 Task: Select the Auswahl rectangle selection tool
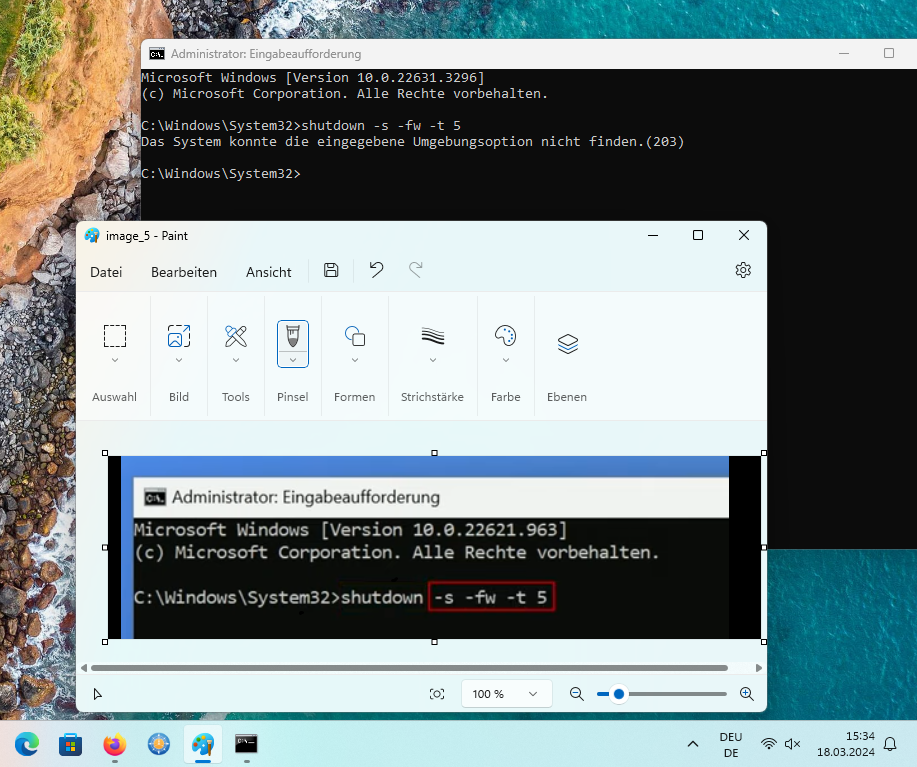(115, 336)
